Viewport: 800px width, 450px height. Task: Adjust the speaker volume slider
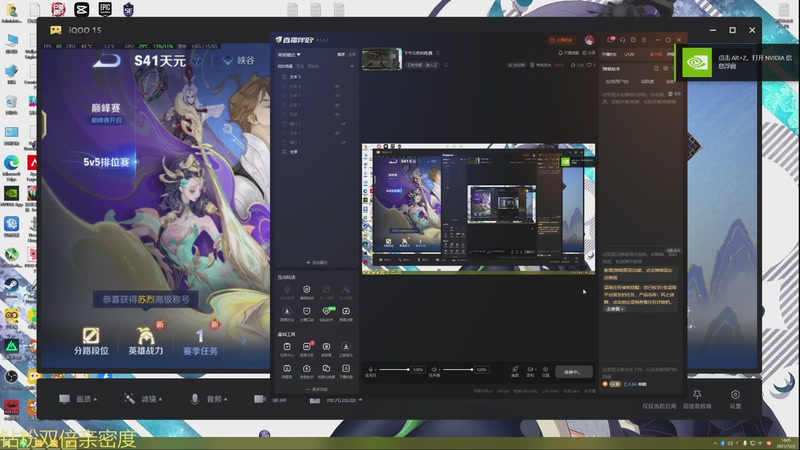click(458, 369)
